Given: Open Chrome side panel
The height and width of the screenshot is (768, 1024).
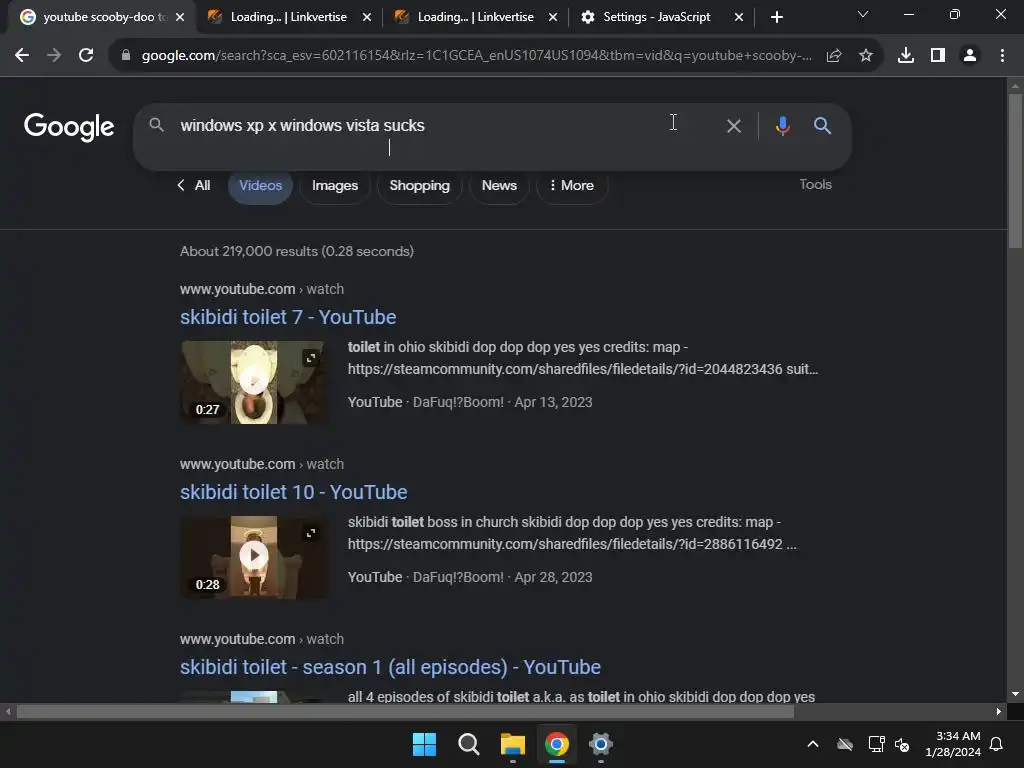Looking at the screenshot, I should click(938, 56).
